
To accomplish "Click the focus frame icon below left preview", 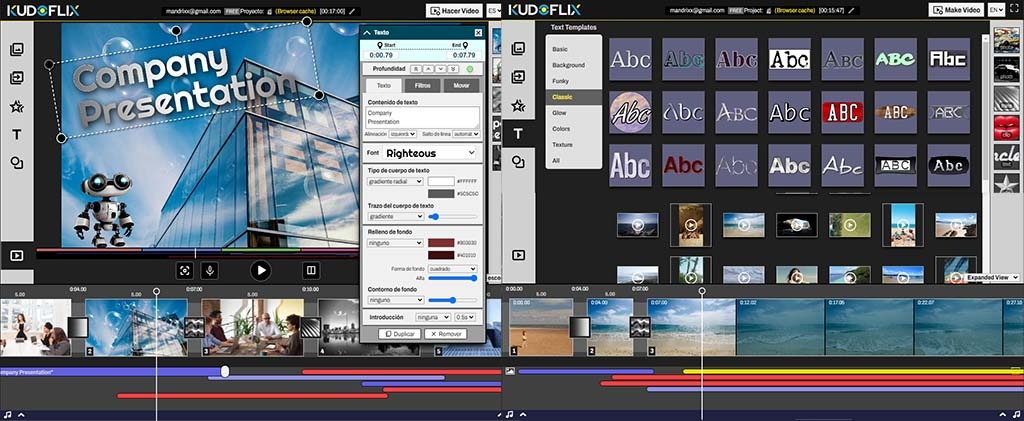I will click(185, 270).
